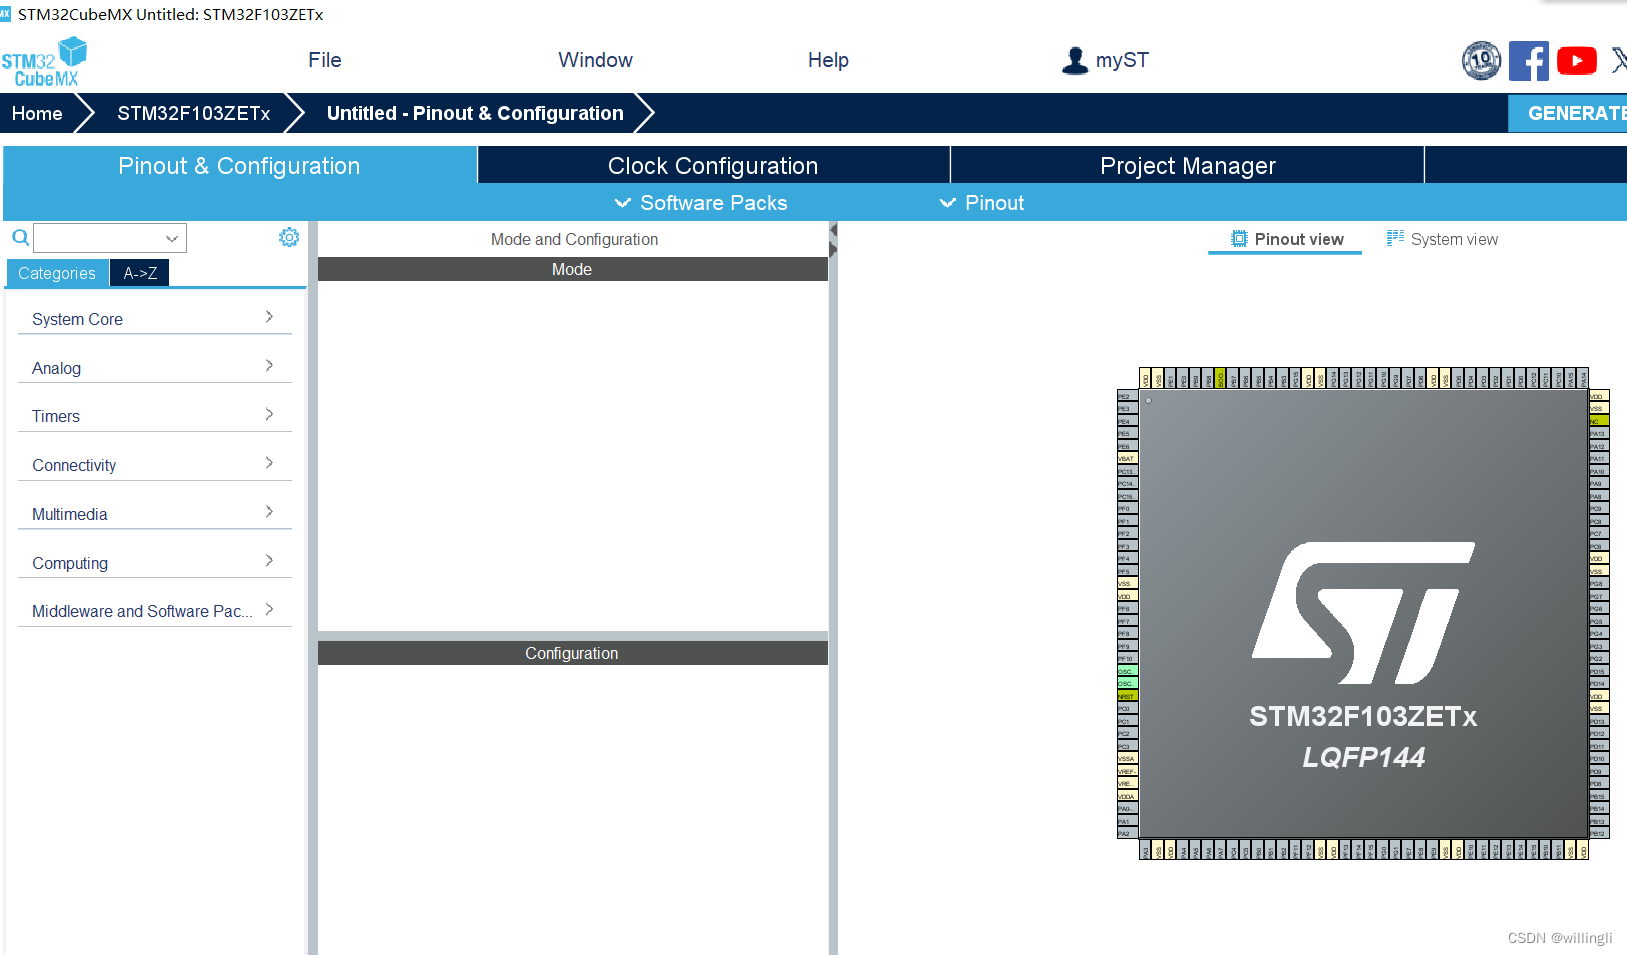Open the File menu
Viewport: 1627px width, 955px height.
pos(324,60)
